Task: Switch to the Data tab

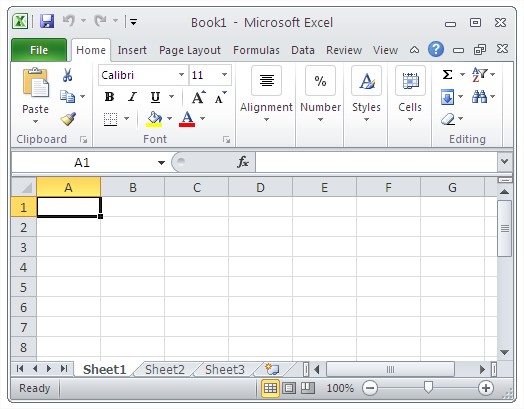Action: click(303, 50)
